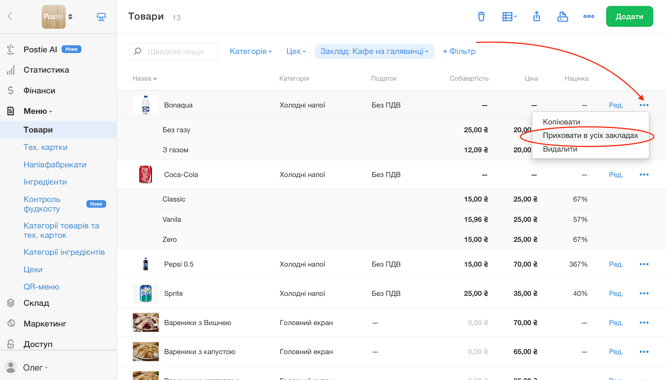Click the Вареники з капустою photo thumbnail
This screenshot has height=380, width=670.
146,351
